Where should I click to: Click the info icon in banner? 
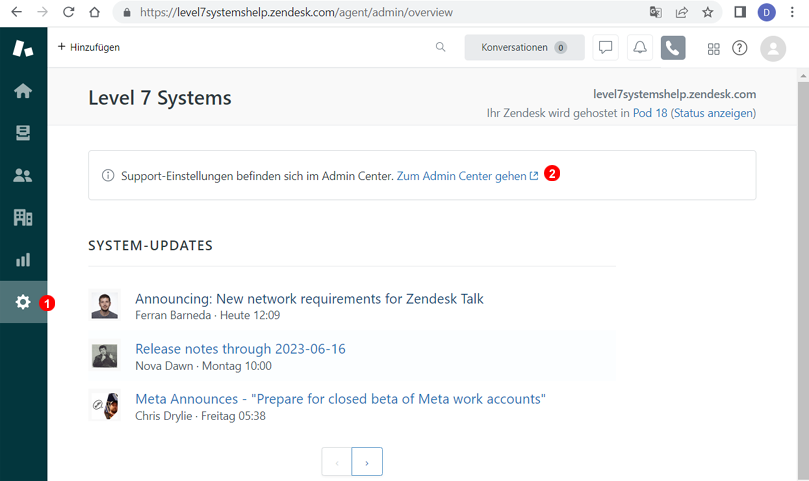point(108,175)
